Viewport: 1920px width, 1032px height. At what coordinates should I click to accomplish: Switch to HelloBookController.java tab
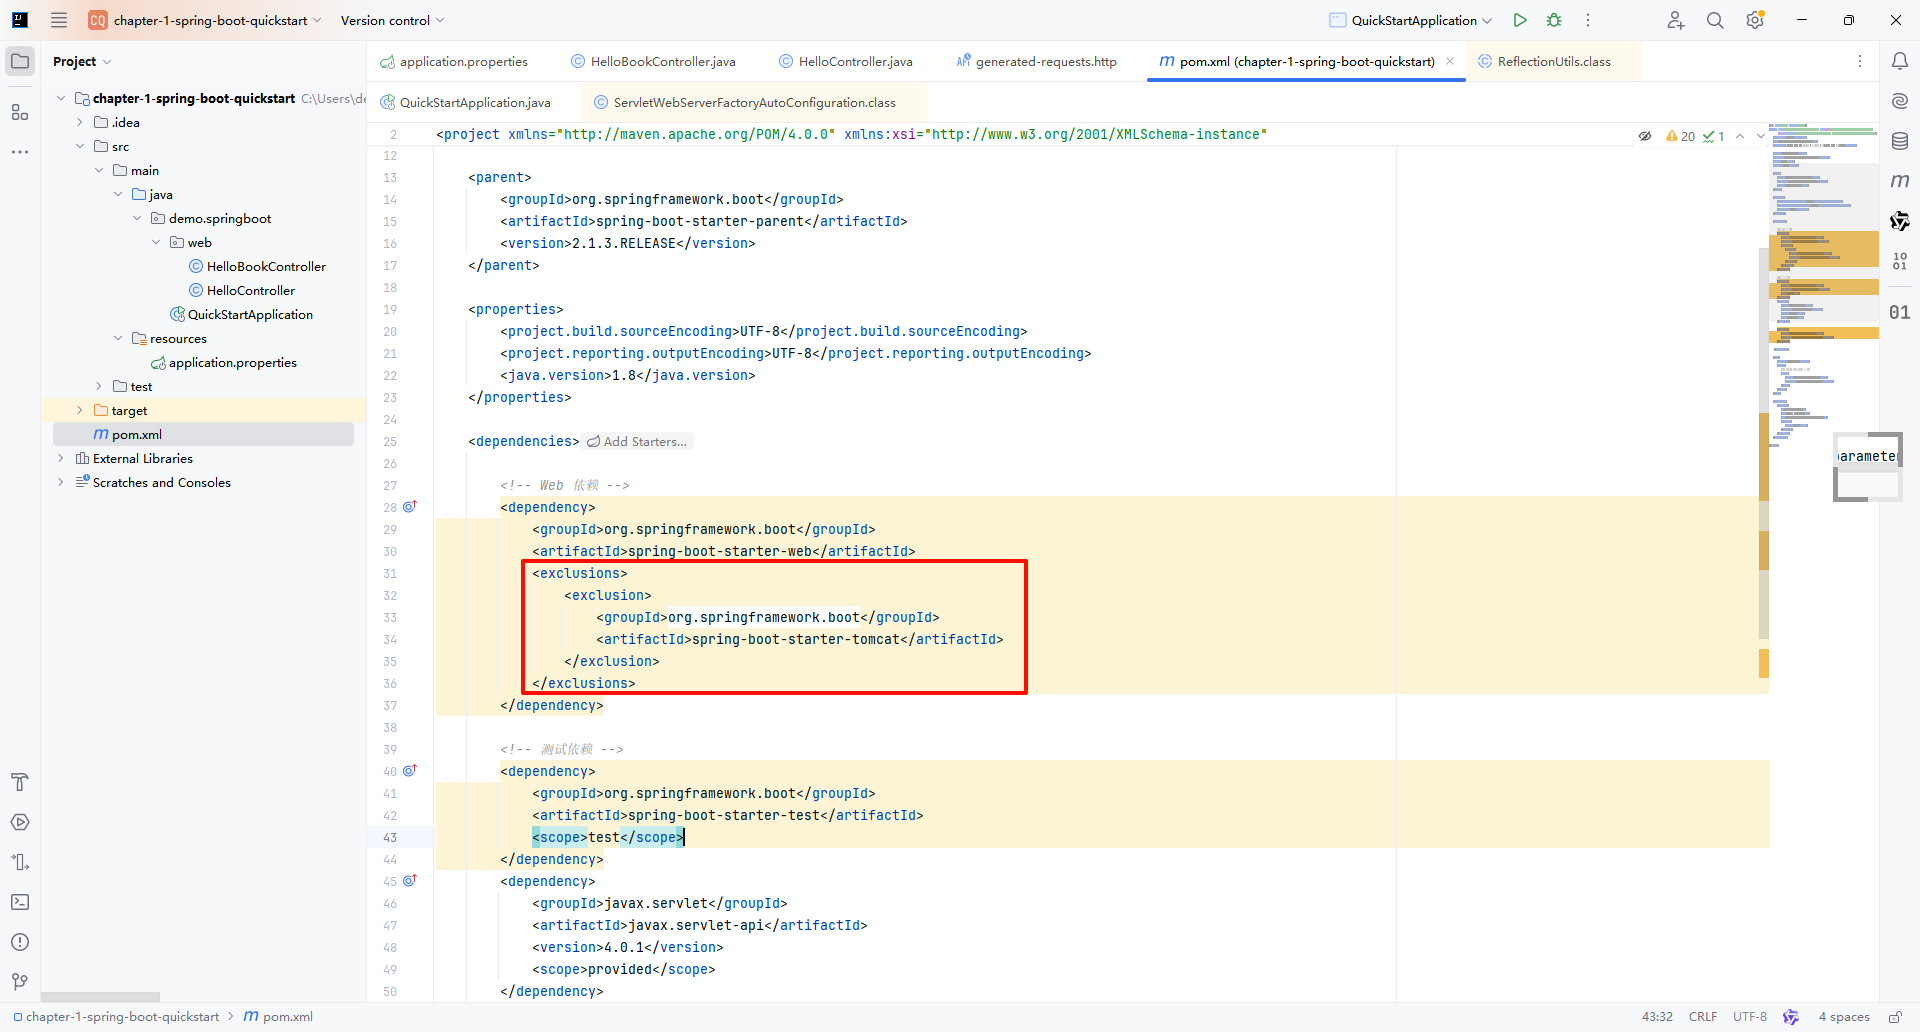click(653, 61)
